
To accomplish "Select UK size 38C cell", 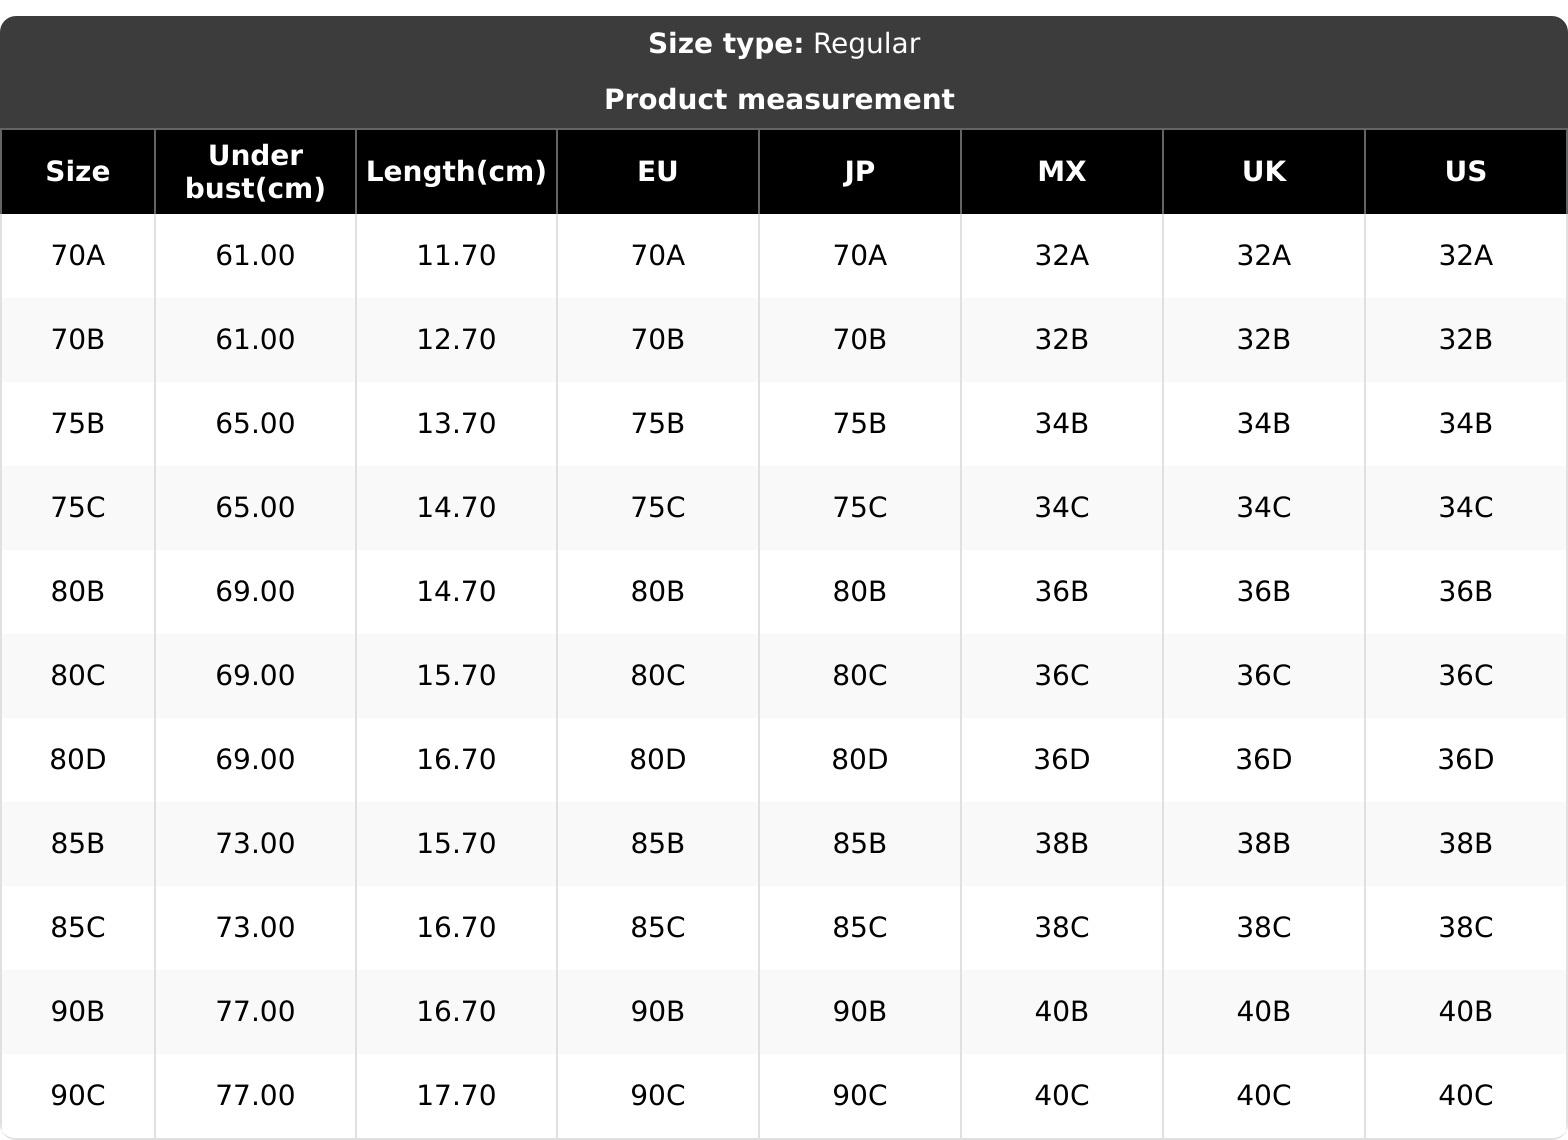I will (x=1264, y=928).
